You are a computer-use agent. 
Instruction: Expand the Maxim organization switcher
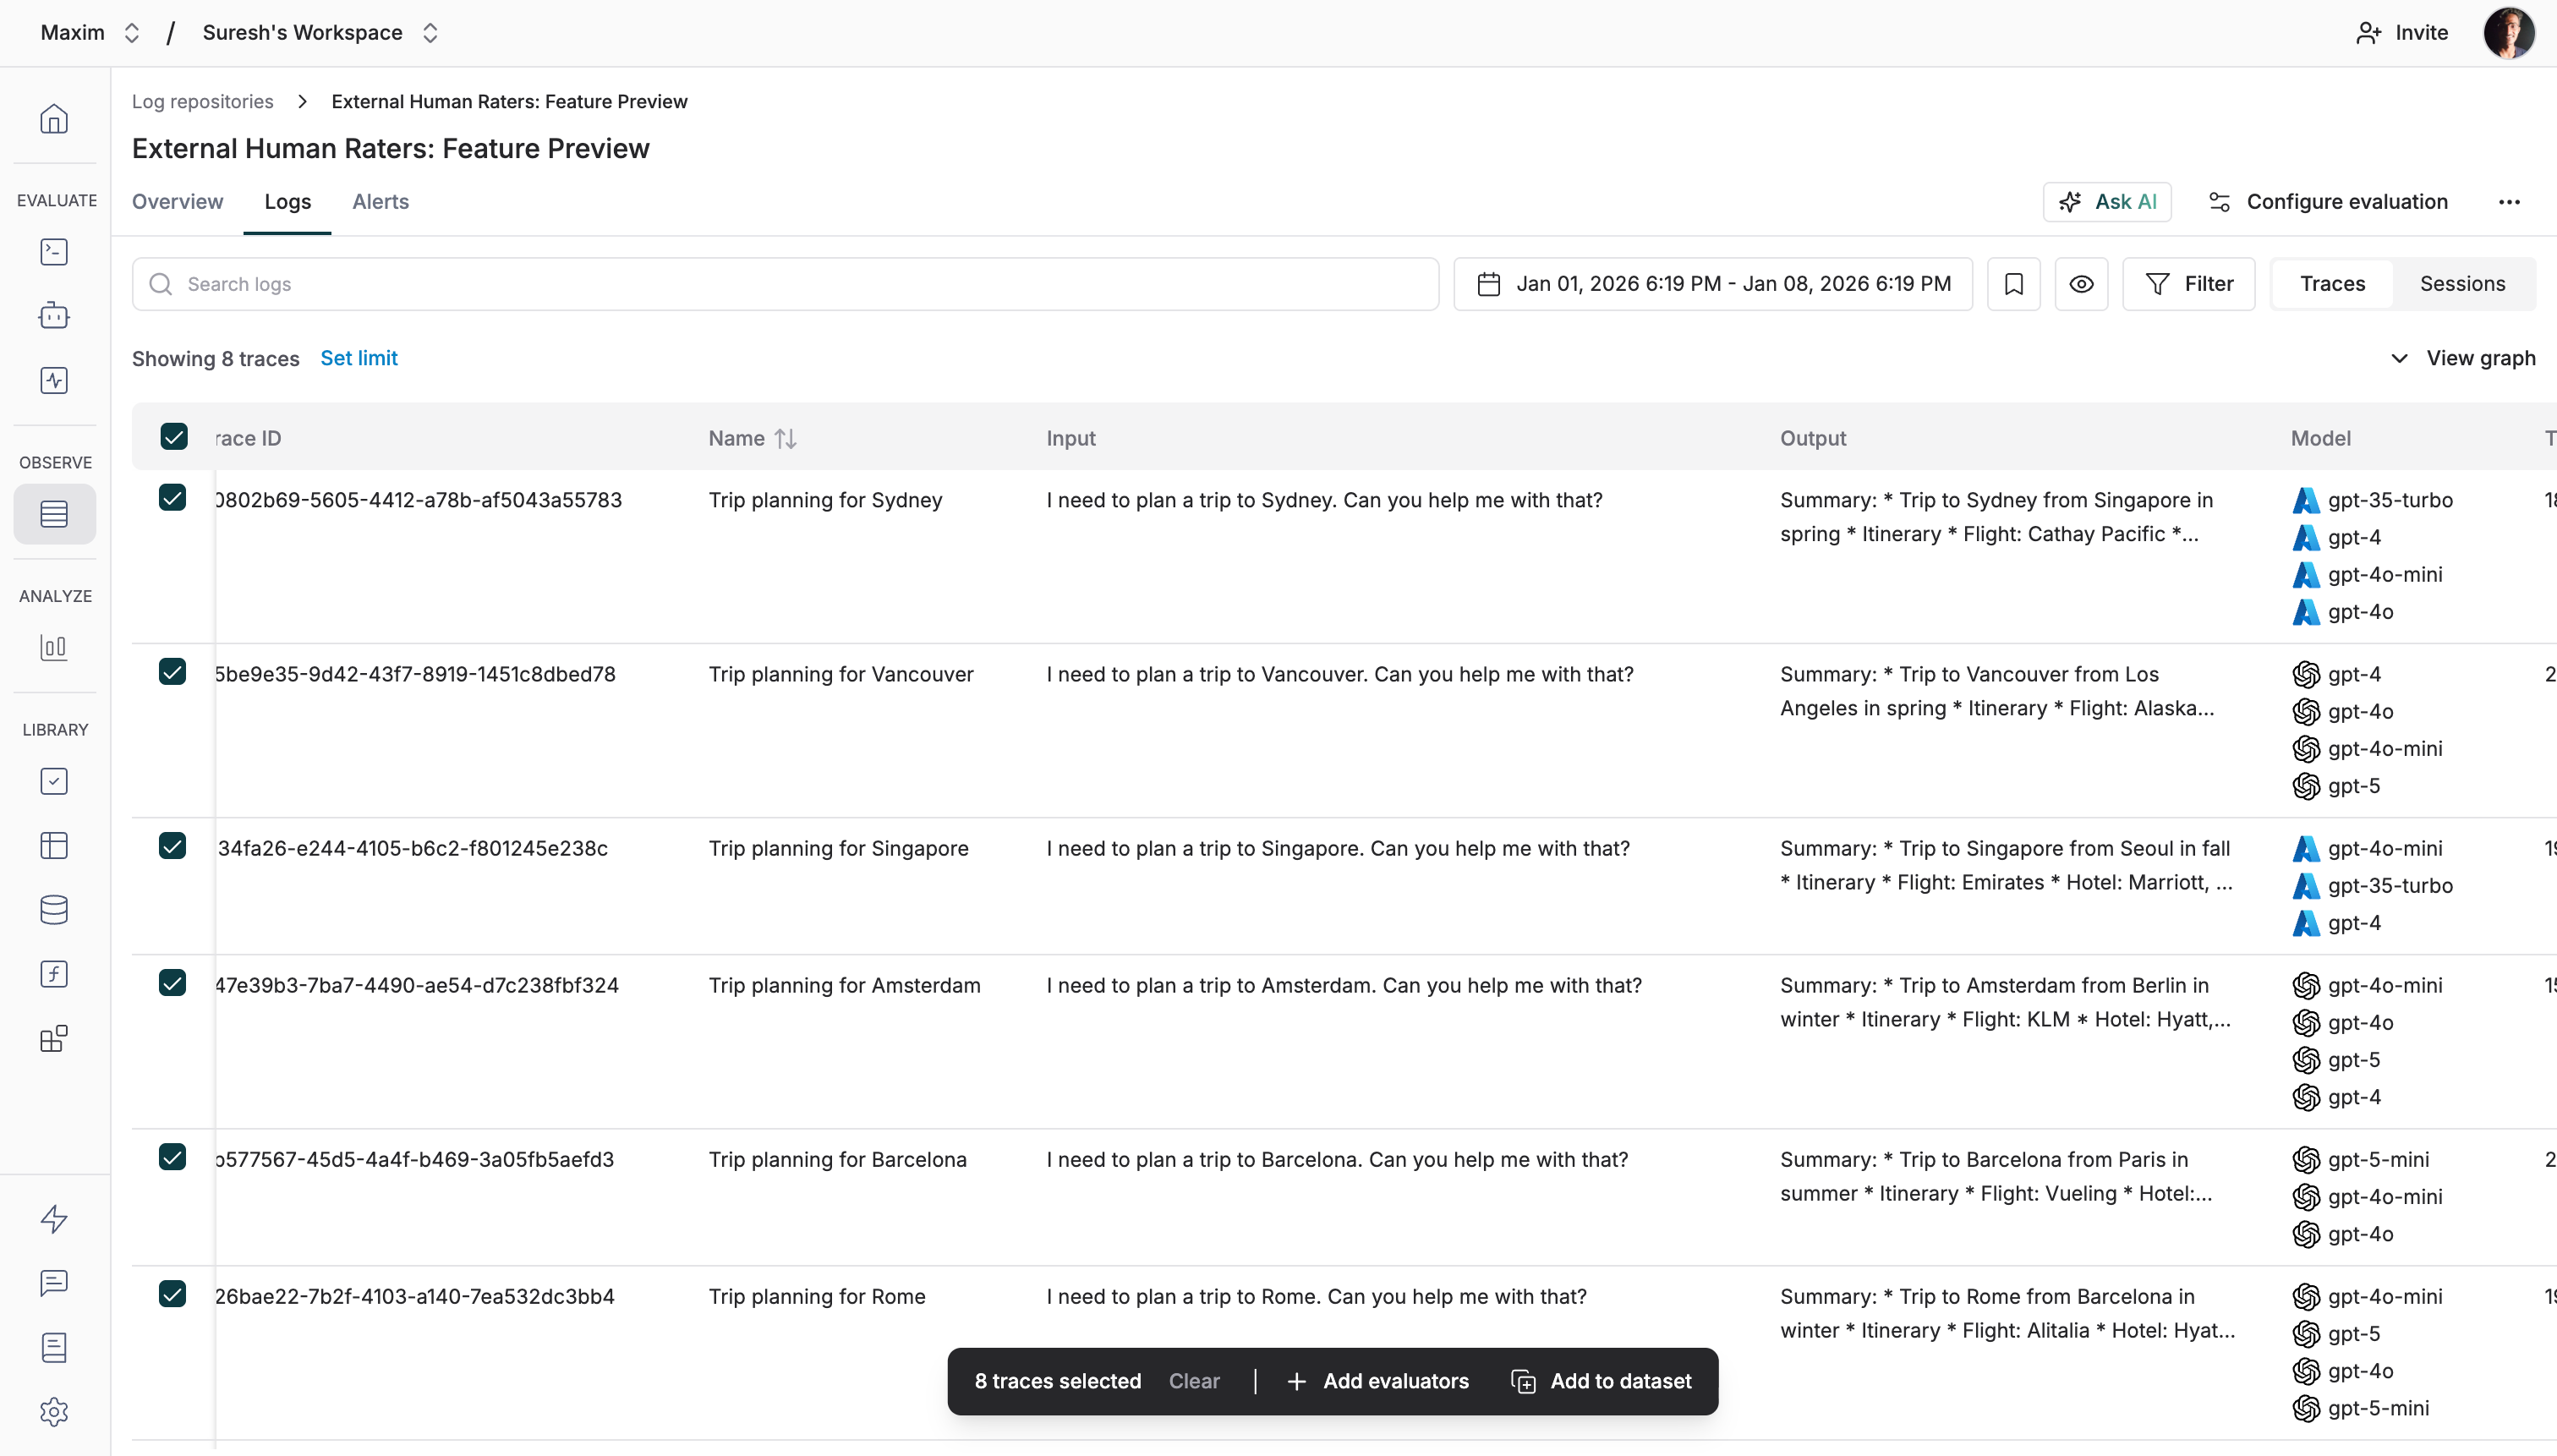pyautogui.click(x=133, y=32)
